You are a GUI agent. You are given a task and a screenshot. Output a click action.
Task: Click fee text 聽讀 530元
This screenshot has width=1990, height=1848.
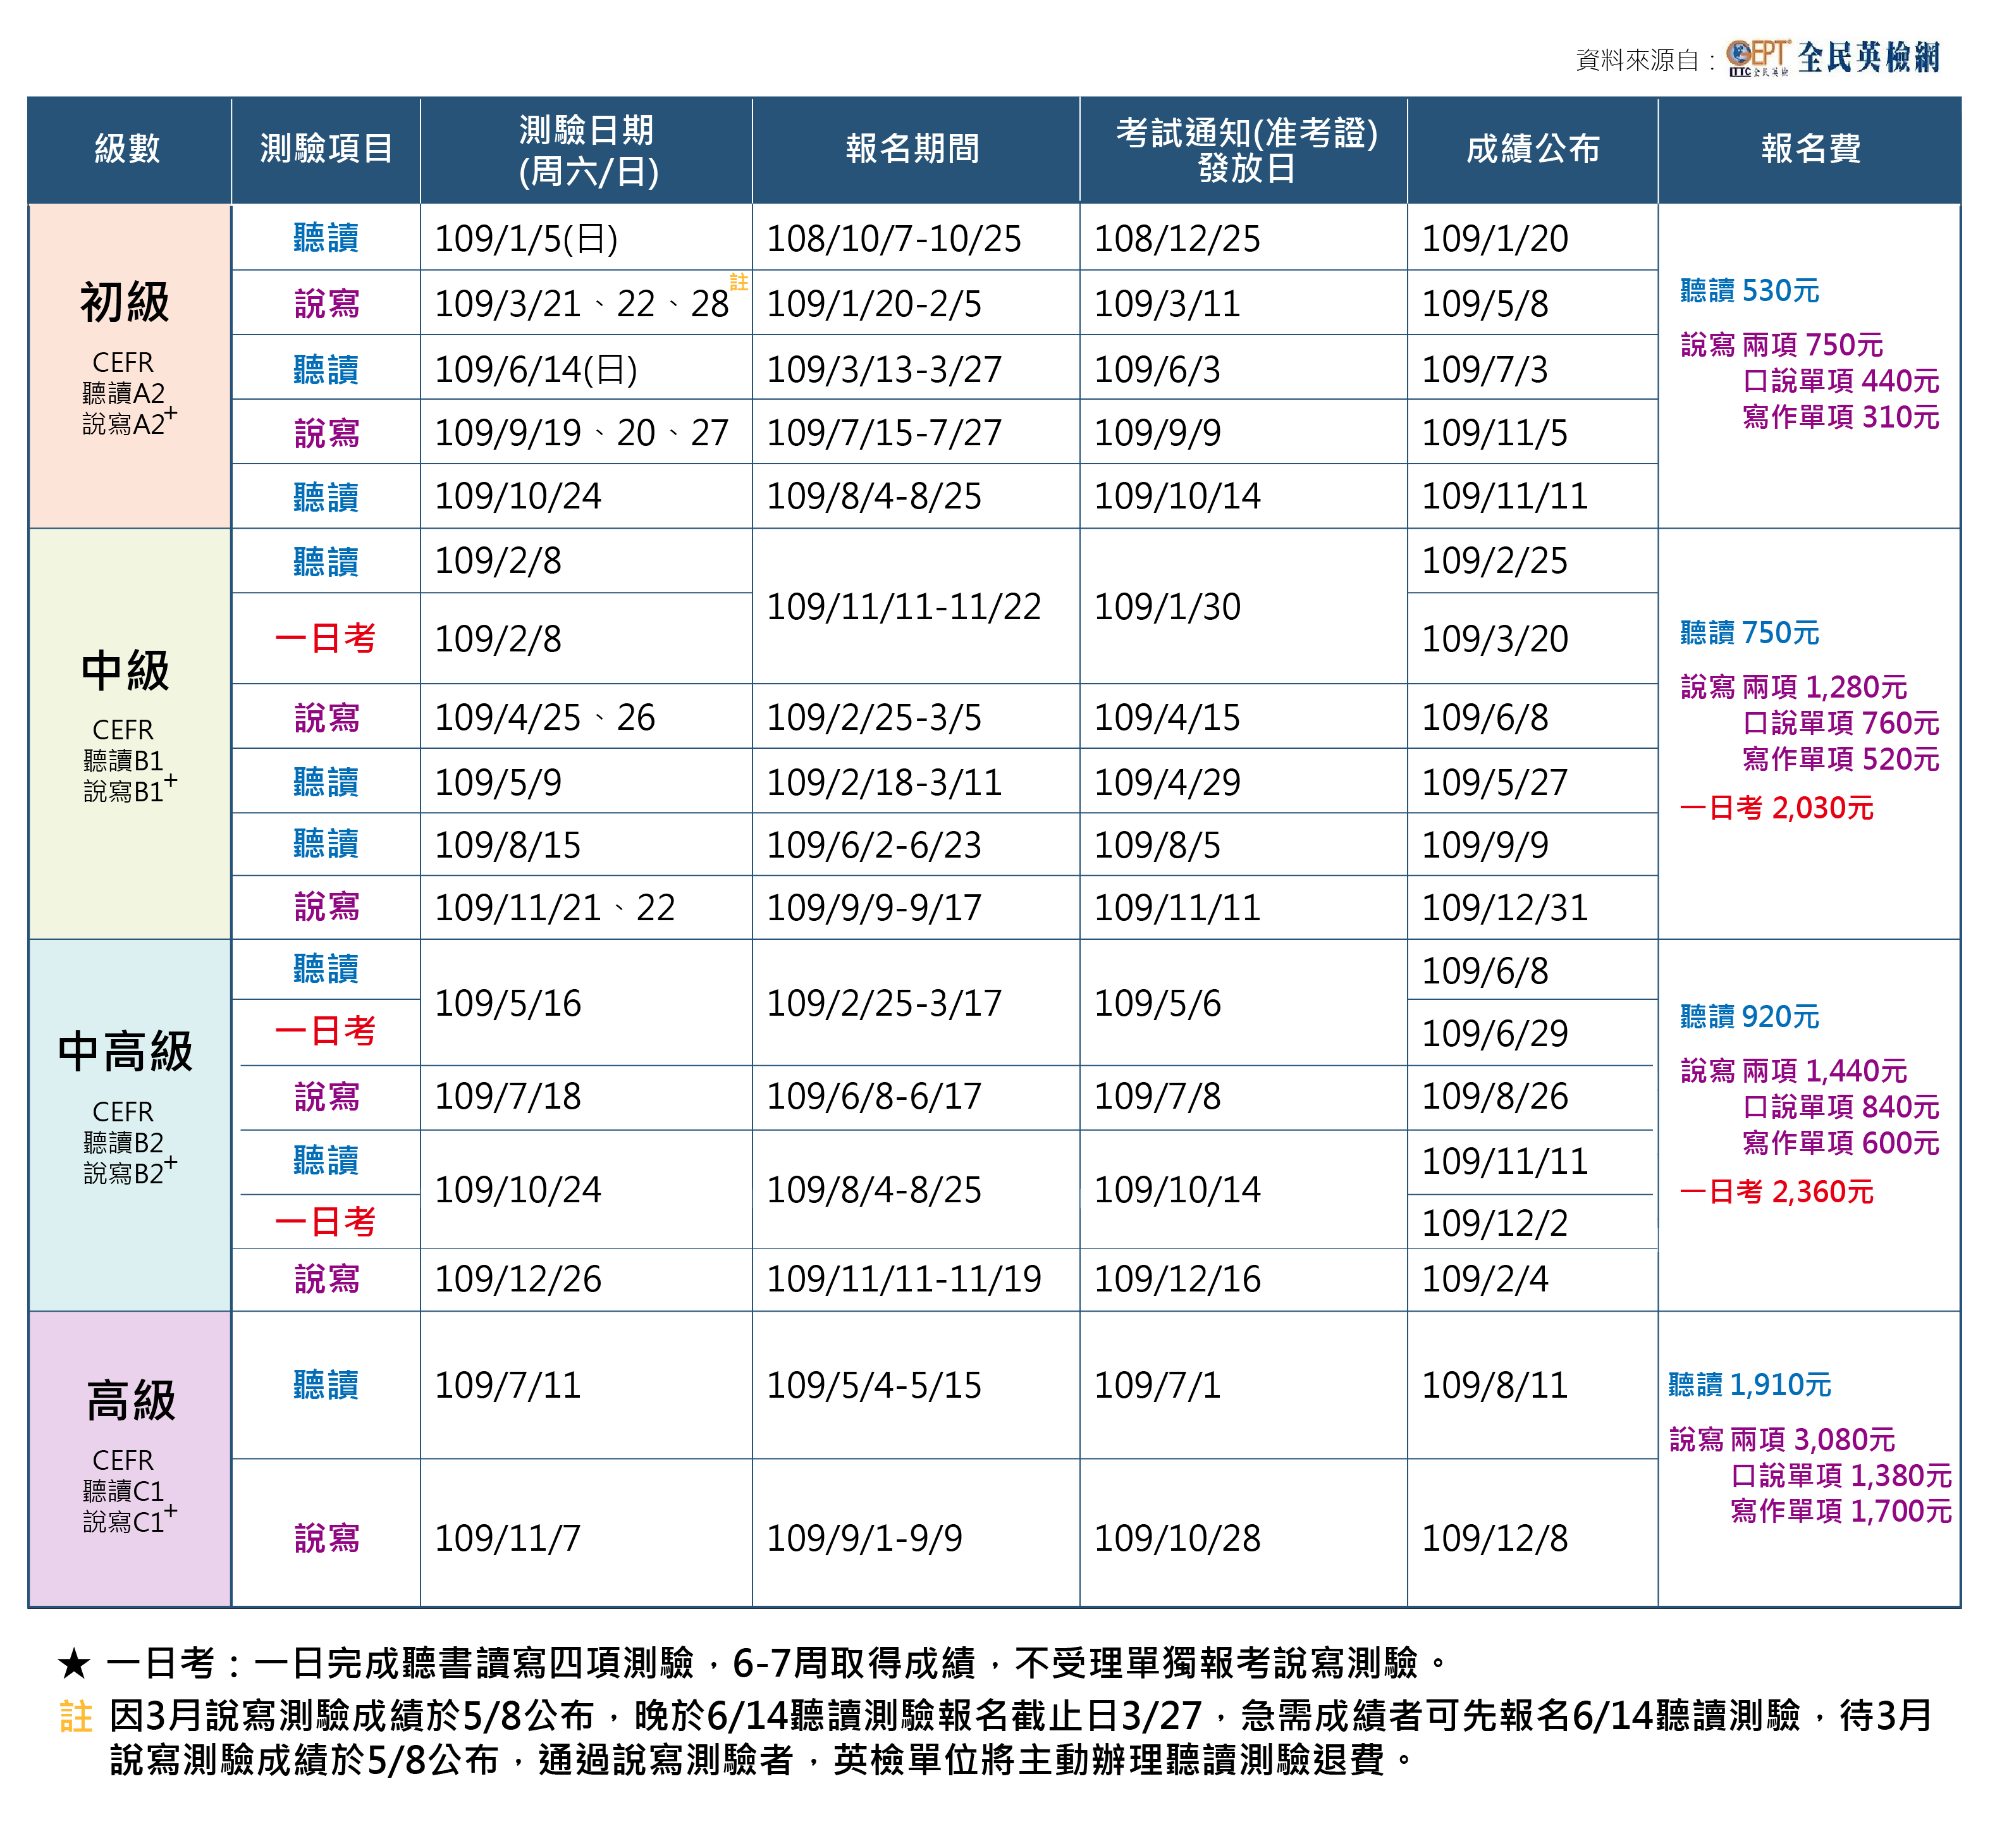1750,291
